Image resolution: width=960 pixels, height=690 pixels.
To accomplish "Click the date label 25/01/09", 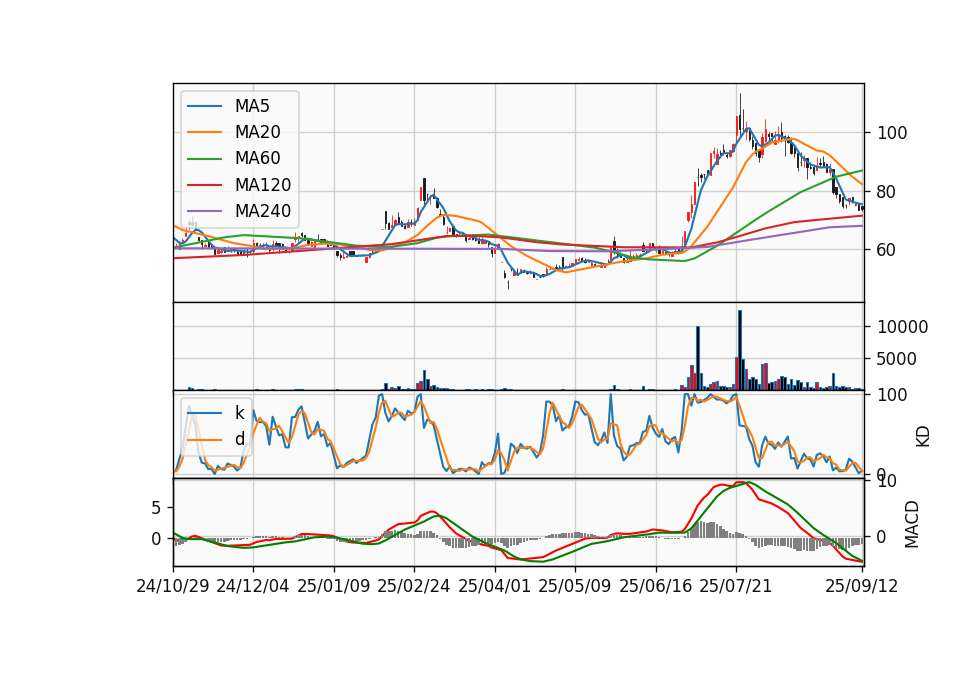I will [334, 586].
